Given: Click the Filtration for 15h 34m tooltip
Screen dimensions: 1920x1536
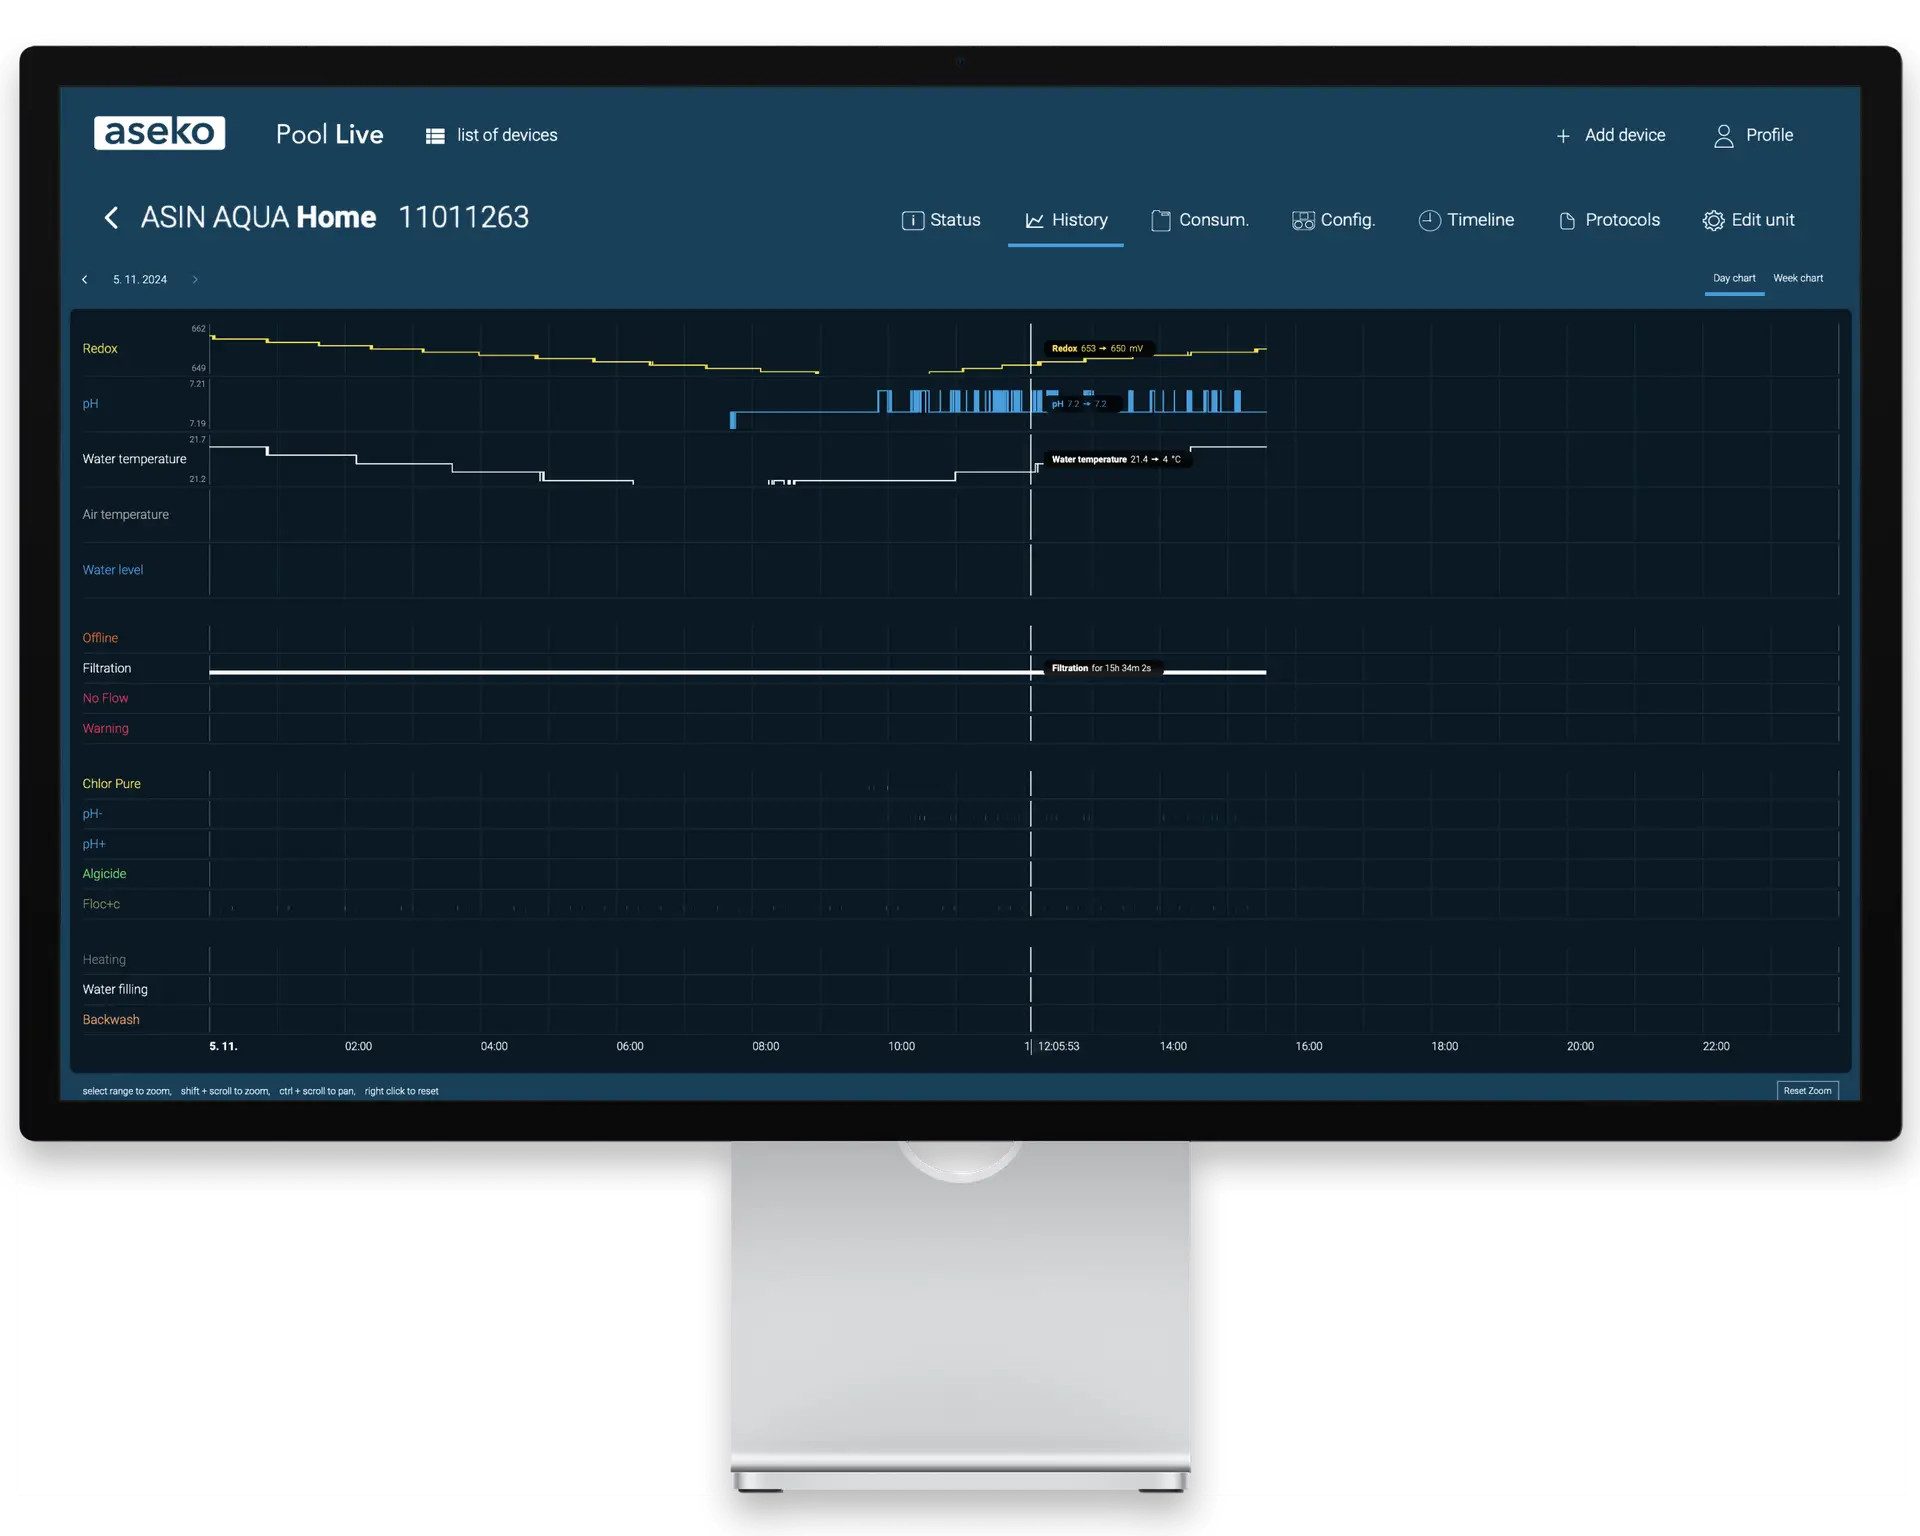Looking at the screenshot, I should (x=1101, y=668).
